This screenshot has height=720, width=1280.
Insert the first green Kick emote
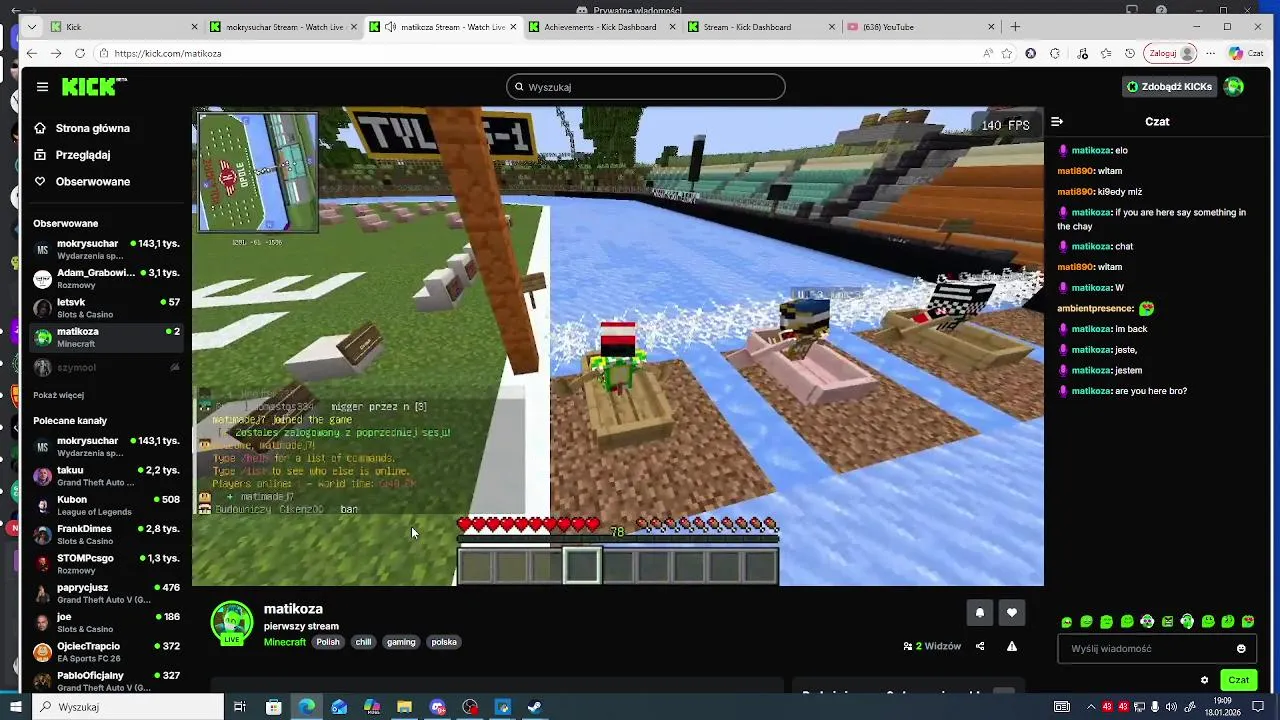(1067, 622)
